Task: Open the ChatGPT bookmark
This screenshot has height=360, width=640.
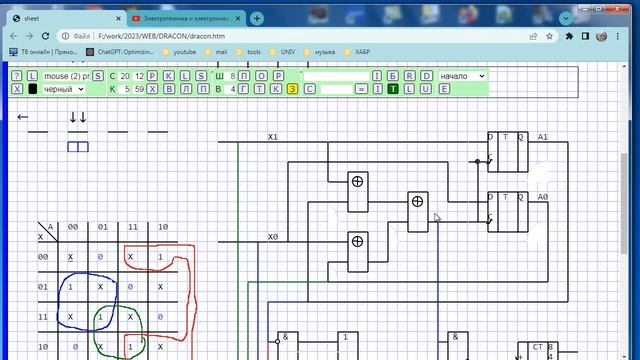Action: 120,52
